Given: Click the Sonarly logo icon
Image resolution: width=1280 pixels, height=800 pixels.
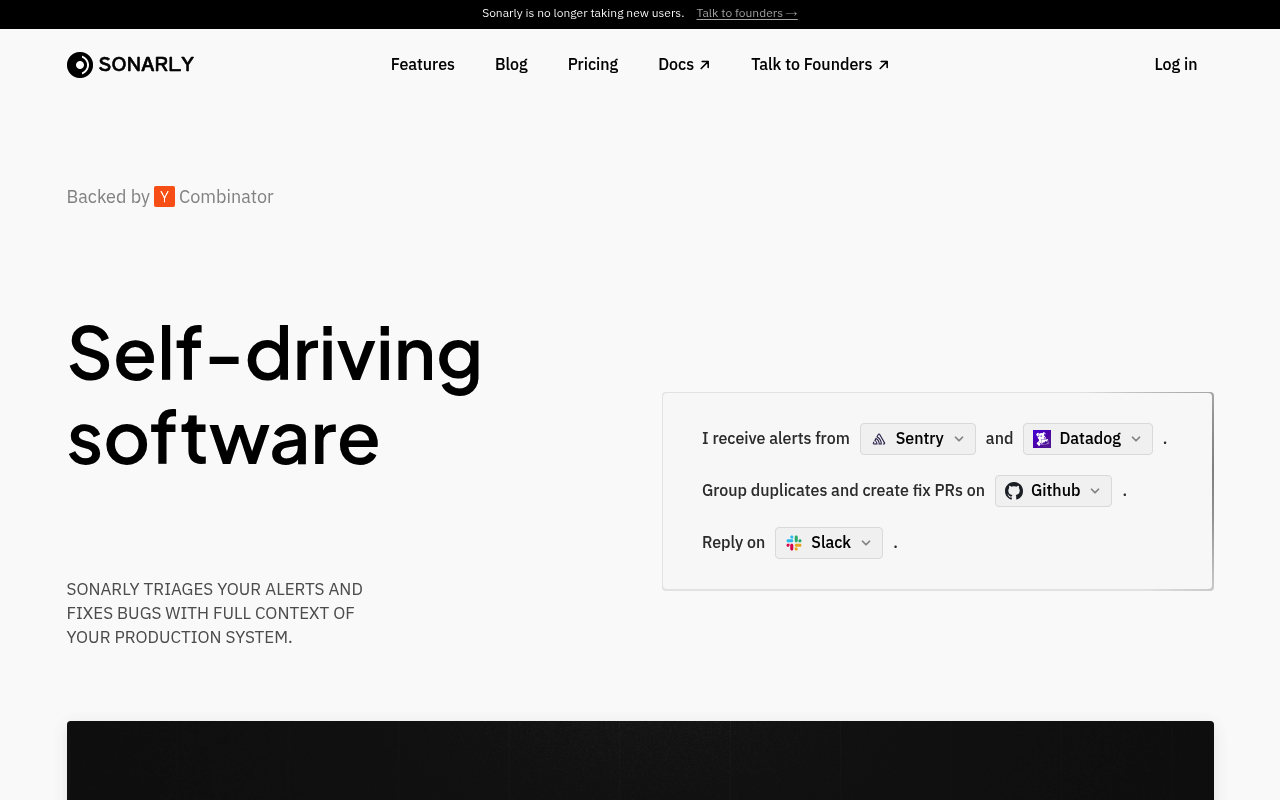Looking at the screenshot, I should 80,65.
